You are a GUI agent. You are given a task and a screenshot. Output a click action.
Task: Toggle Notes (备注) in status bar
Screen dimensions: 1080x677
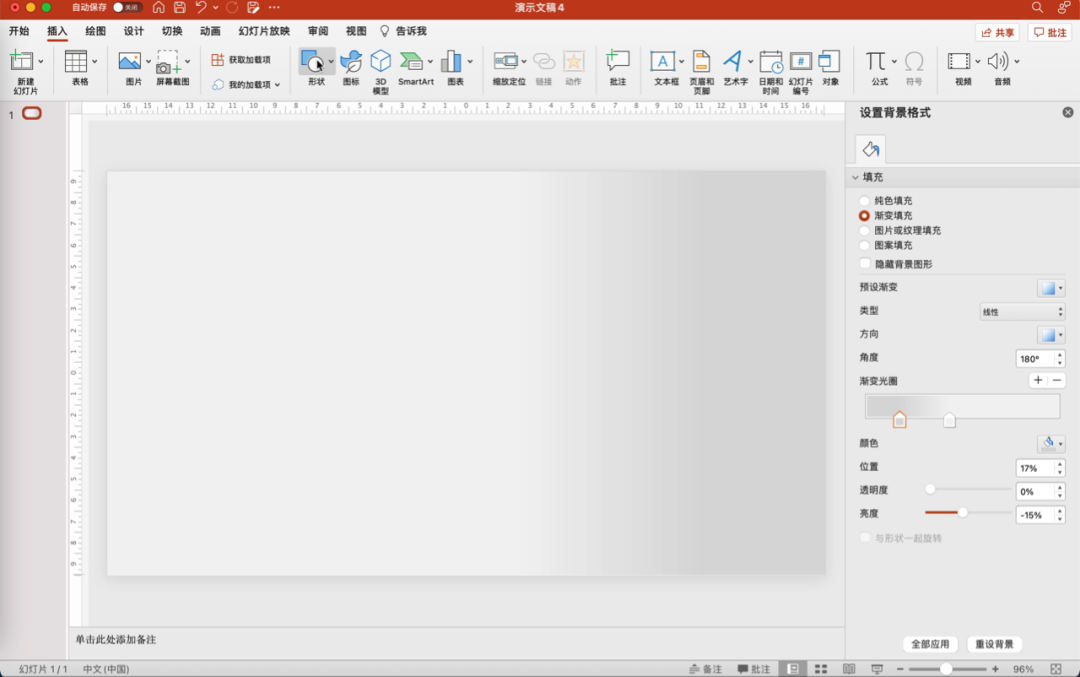[705, 669]
